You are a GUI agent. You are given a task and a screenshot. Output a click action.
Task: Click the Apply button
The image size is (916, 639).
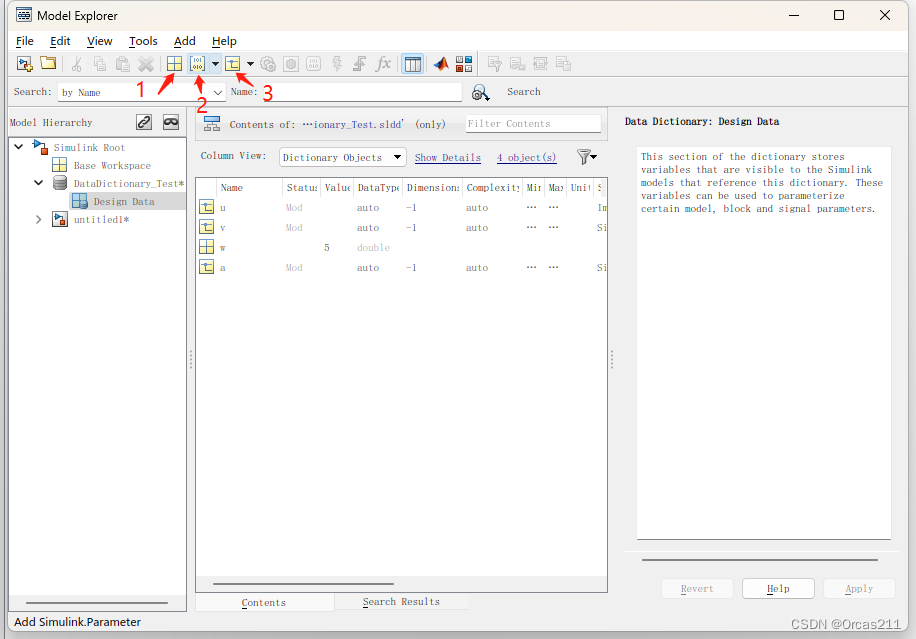tap(859, 589)
